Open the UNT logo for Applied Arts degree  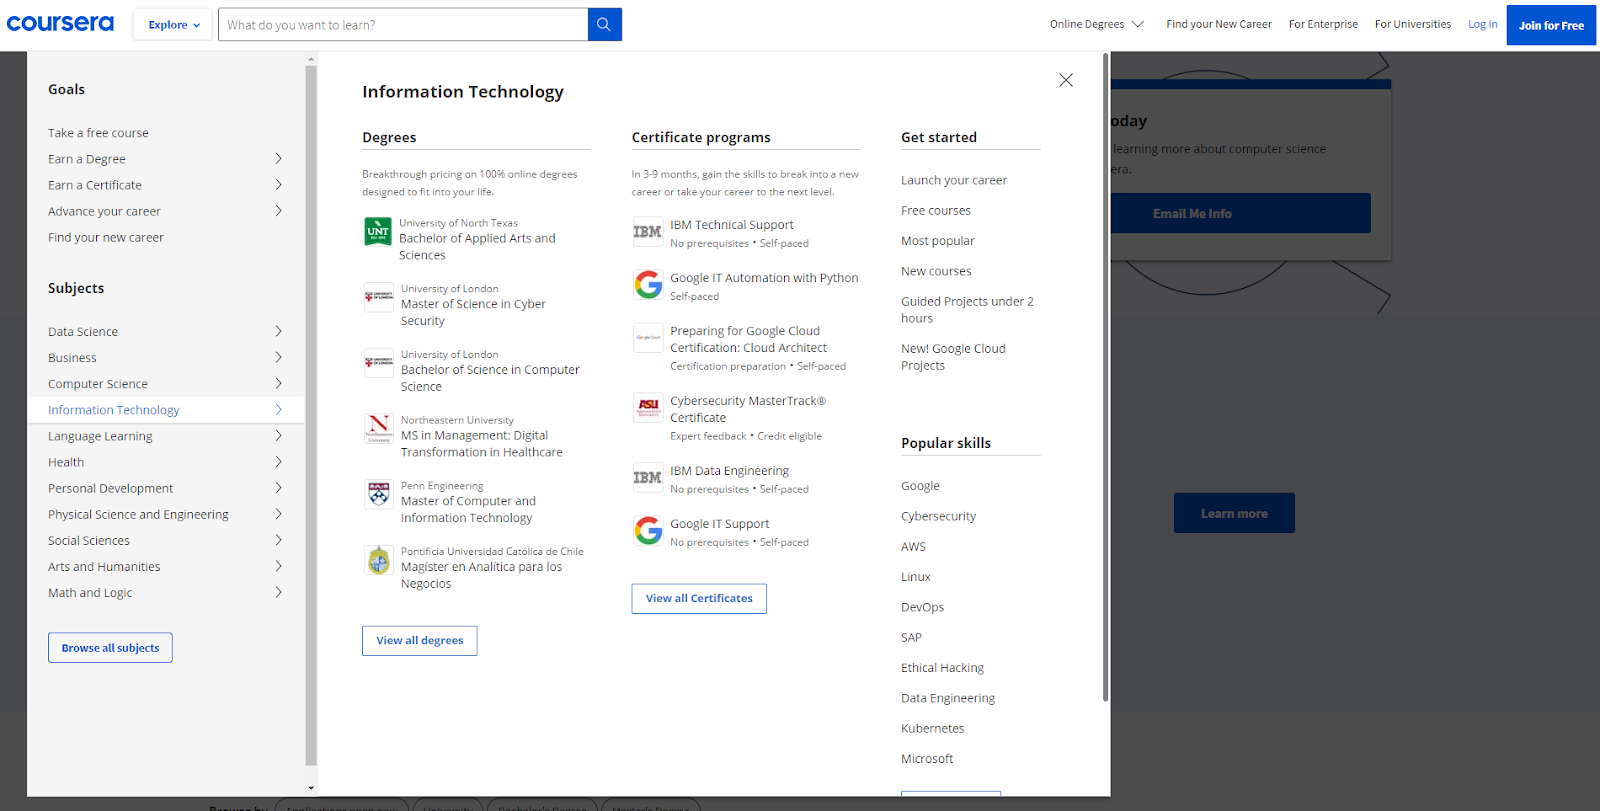(378, 232)
